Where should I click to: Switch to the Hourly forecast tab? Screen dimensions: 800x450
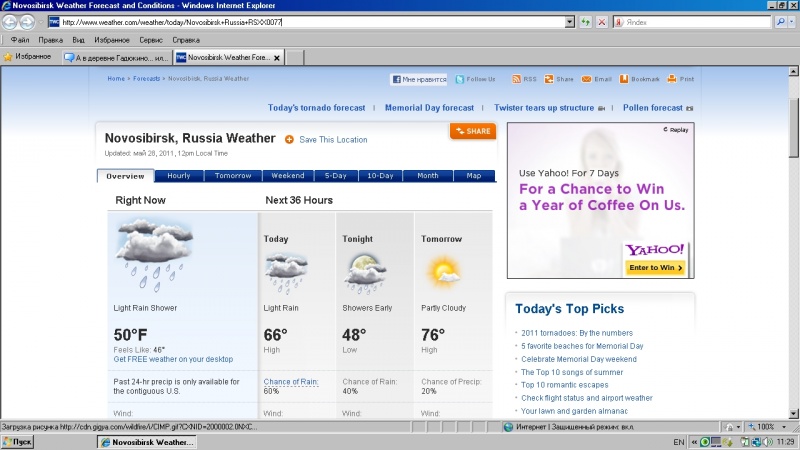[x=179, y=176]
